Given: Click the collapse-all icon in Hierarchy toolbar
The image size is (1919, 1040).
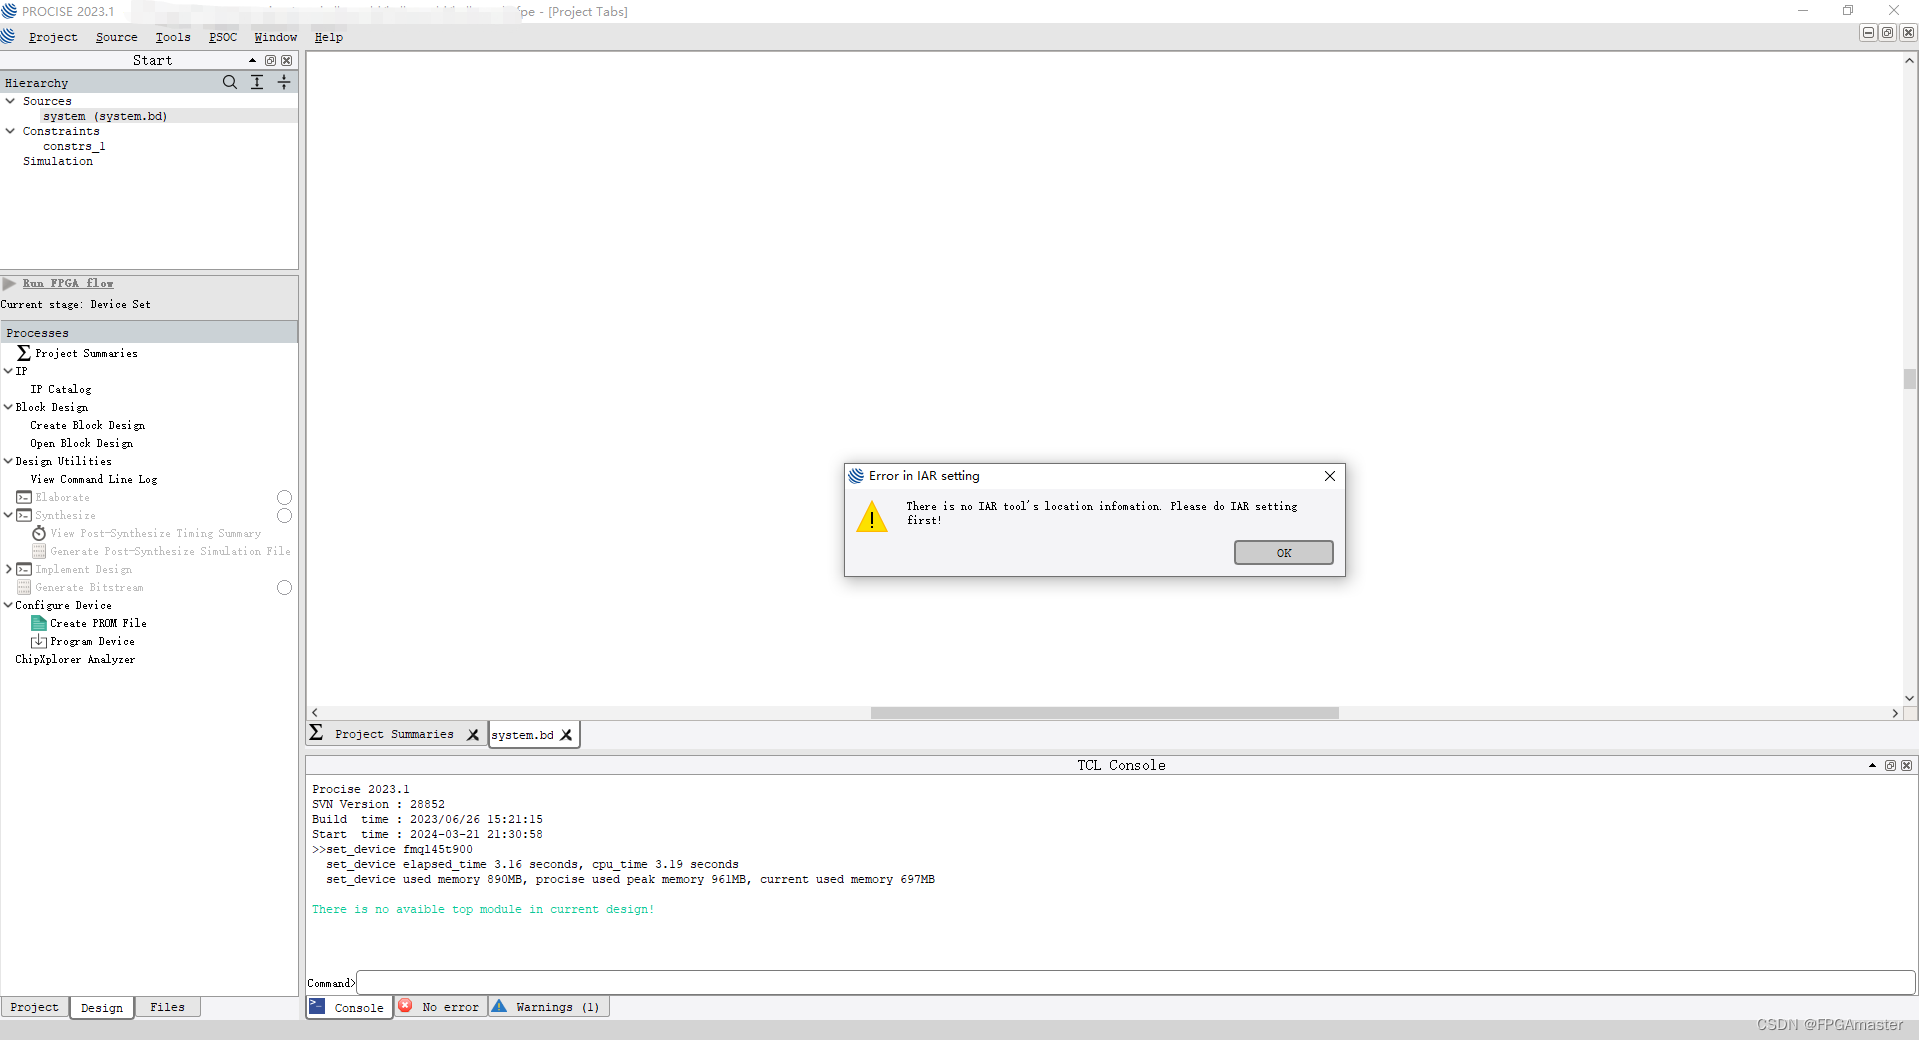Looking at the screenshot, I should [284, 82].
